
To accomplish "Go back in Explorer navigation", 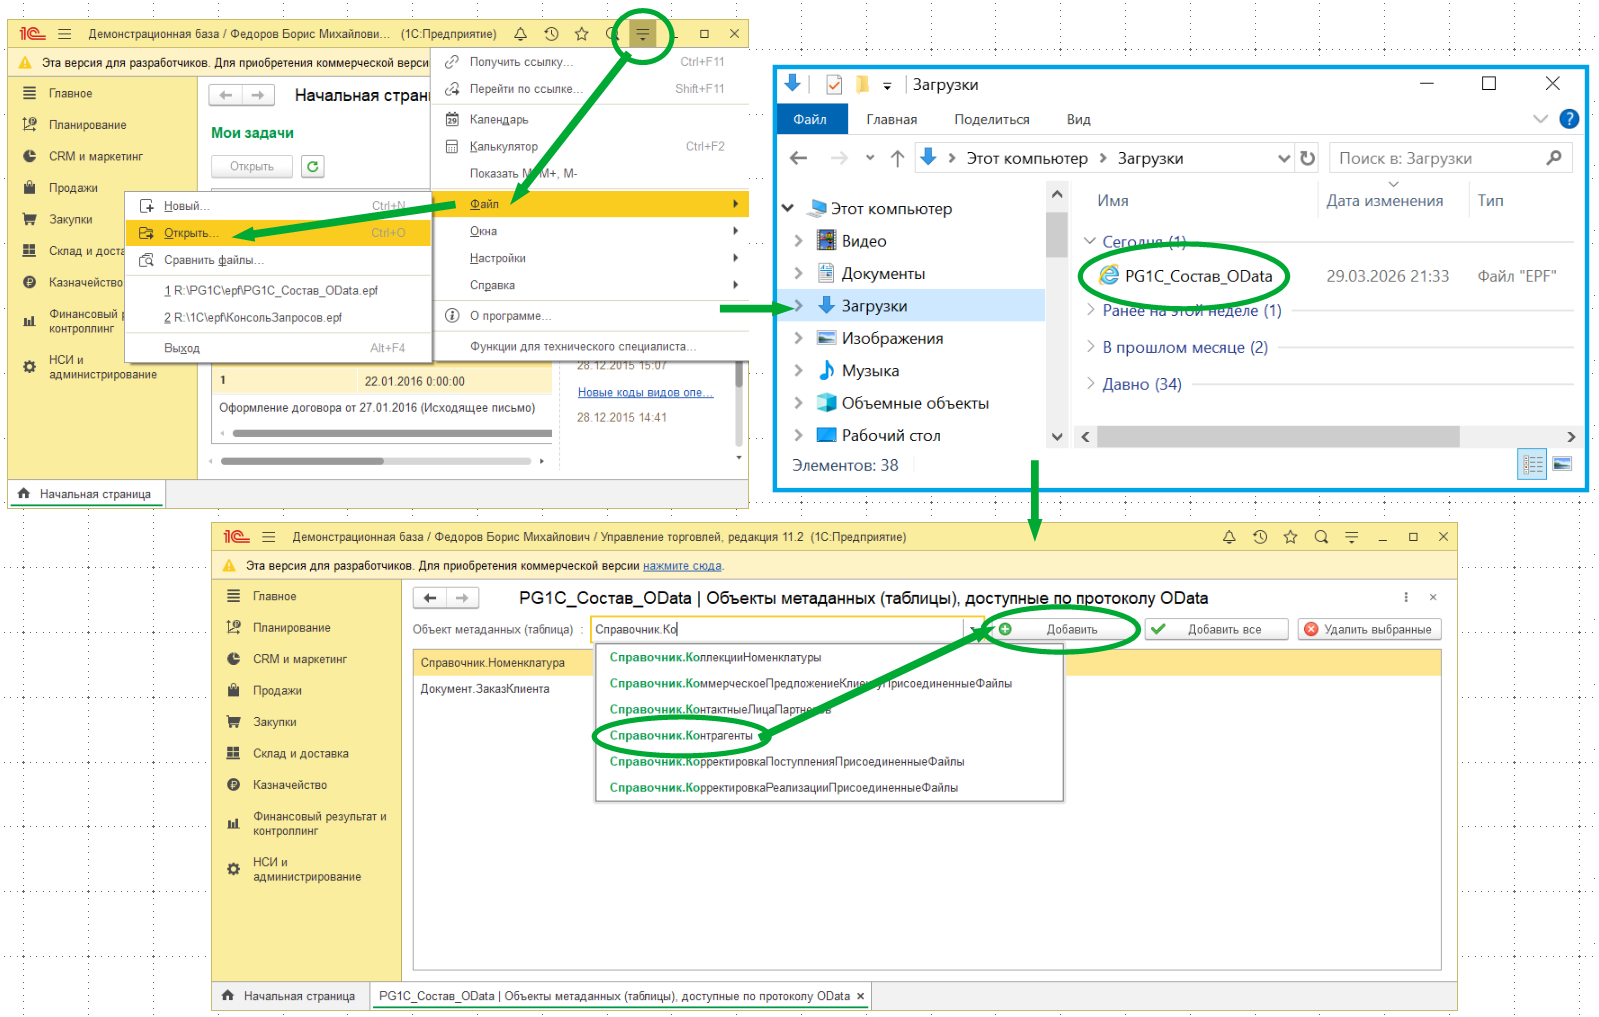I will pyautogui.click(x=798, y=158).
